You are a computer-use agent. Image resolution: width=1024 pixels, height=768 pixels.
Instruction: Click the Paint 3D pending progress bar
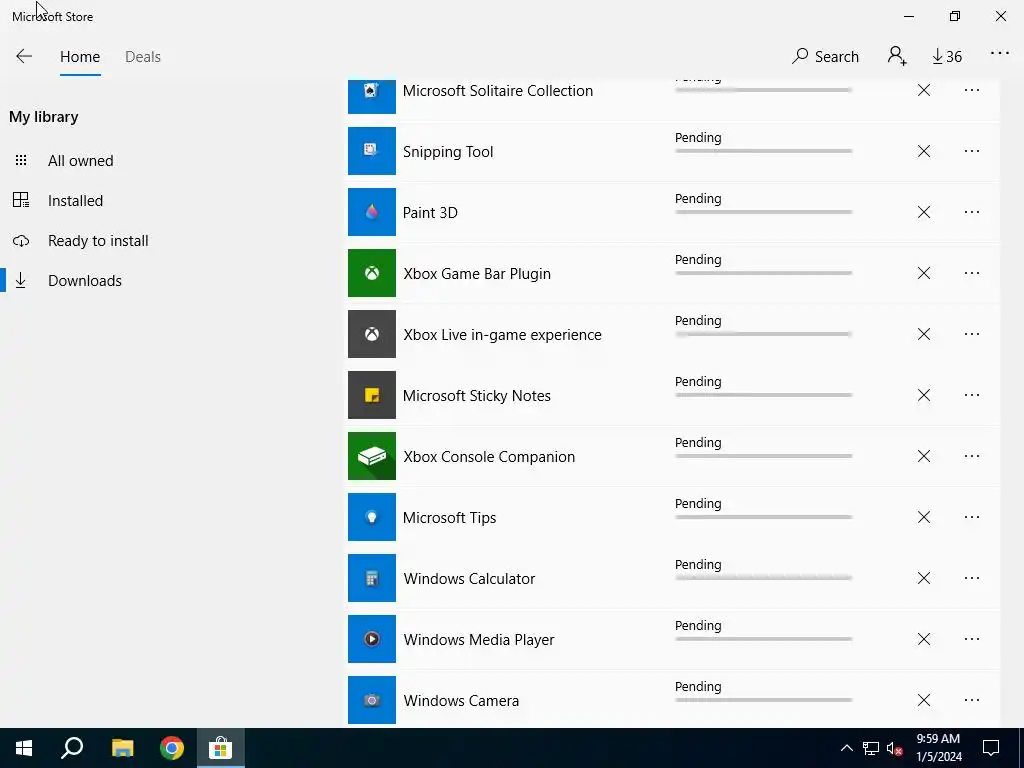click(x=763, y=212)
